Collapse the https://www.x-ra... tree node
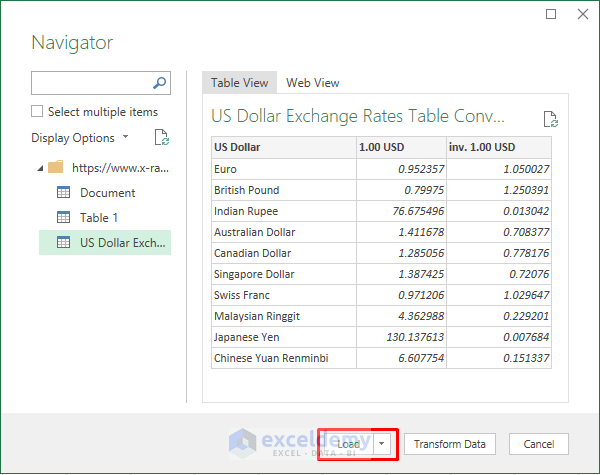Screen dimensions: 600x475 (x=40, y=168)
